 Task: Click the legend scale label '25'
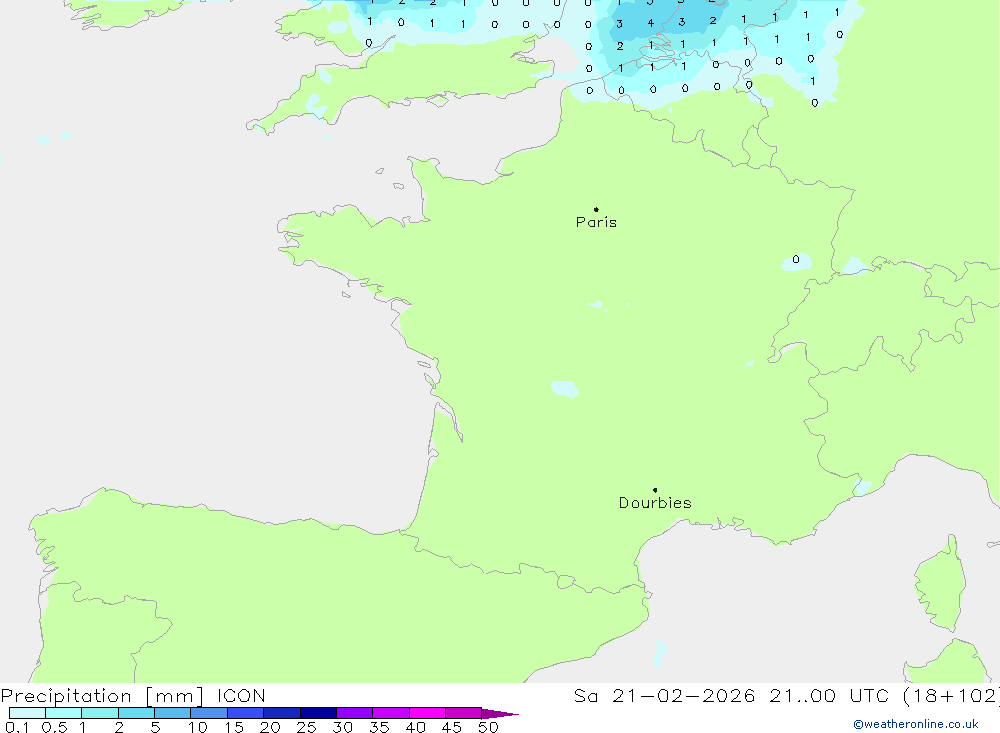(x=306, y=727)
